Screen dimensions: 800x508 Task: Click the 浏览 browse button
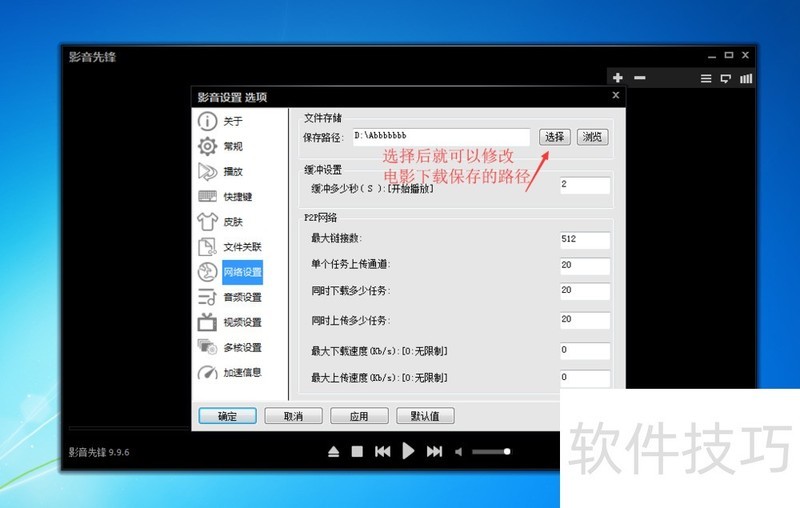(592, 137)
